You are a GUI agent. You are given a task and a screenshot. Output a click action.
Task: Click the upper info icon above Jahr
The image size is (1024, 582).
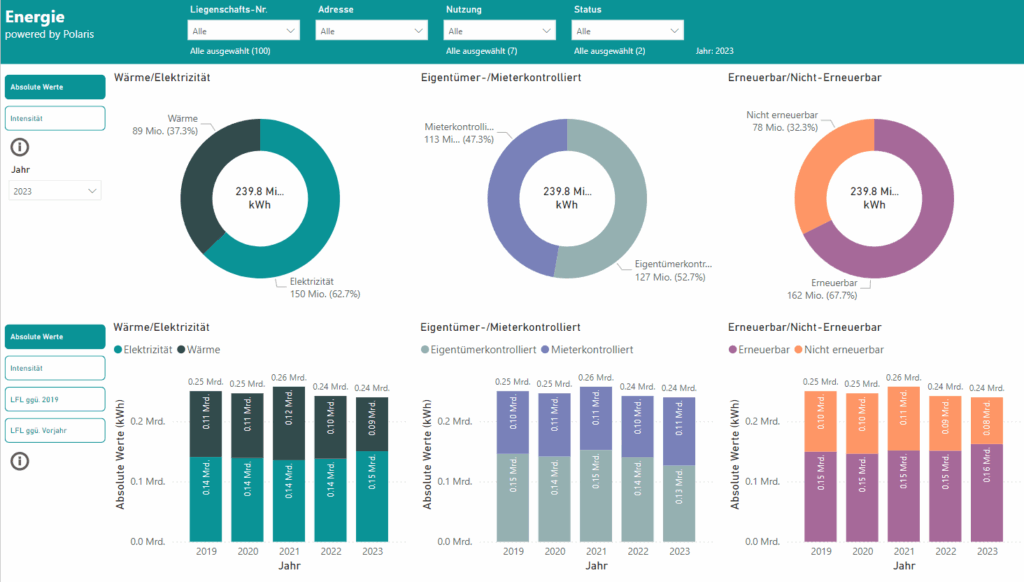coord(18,148)
